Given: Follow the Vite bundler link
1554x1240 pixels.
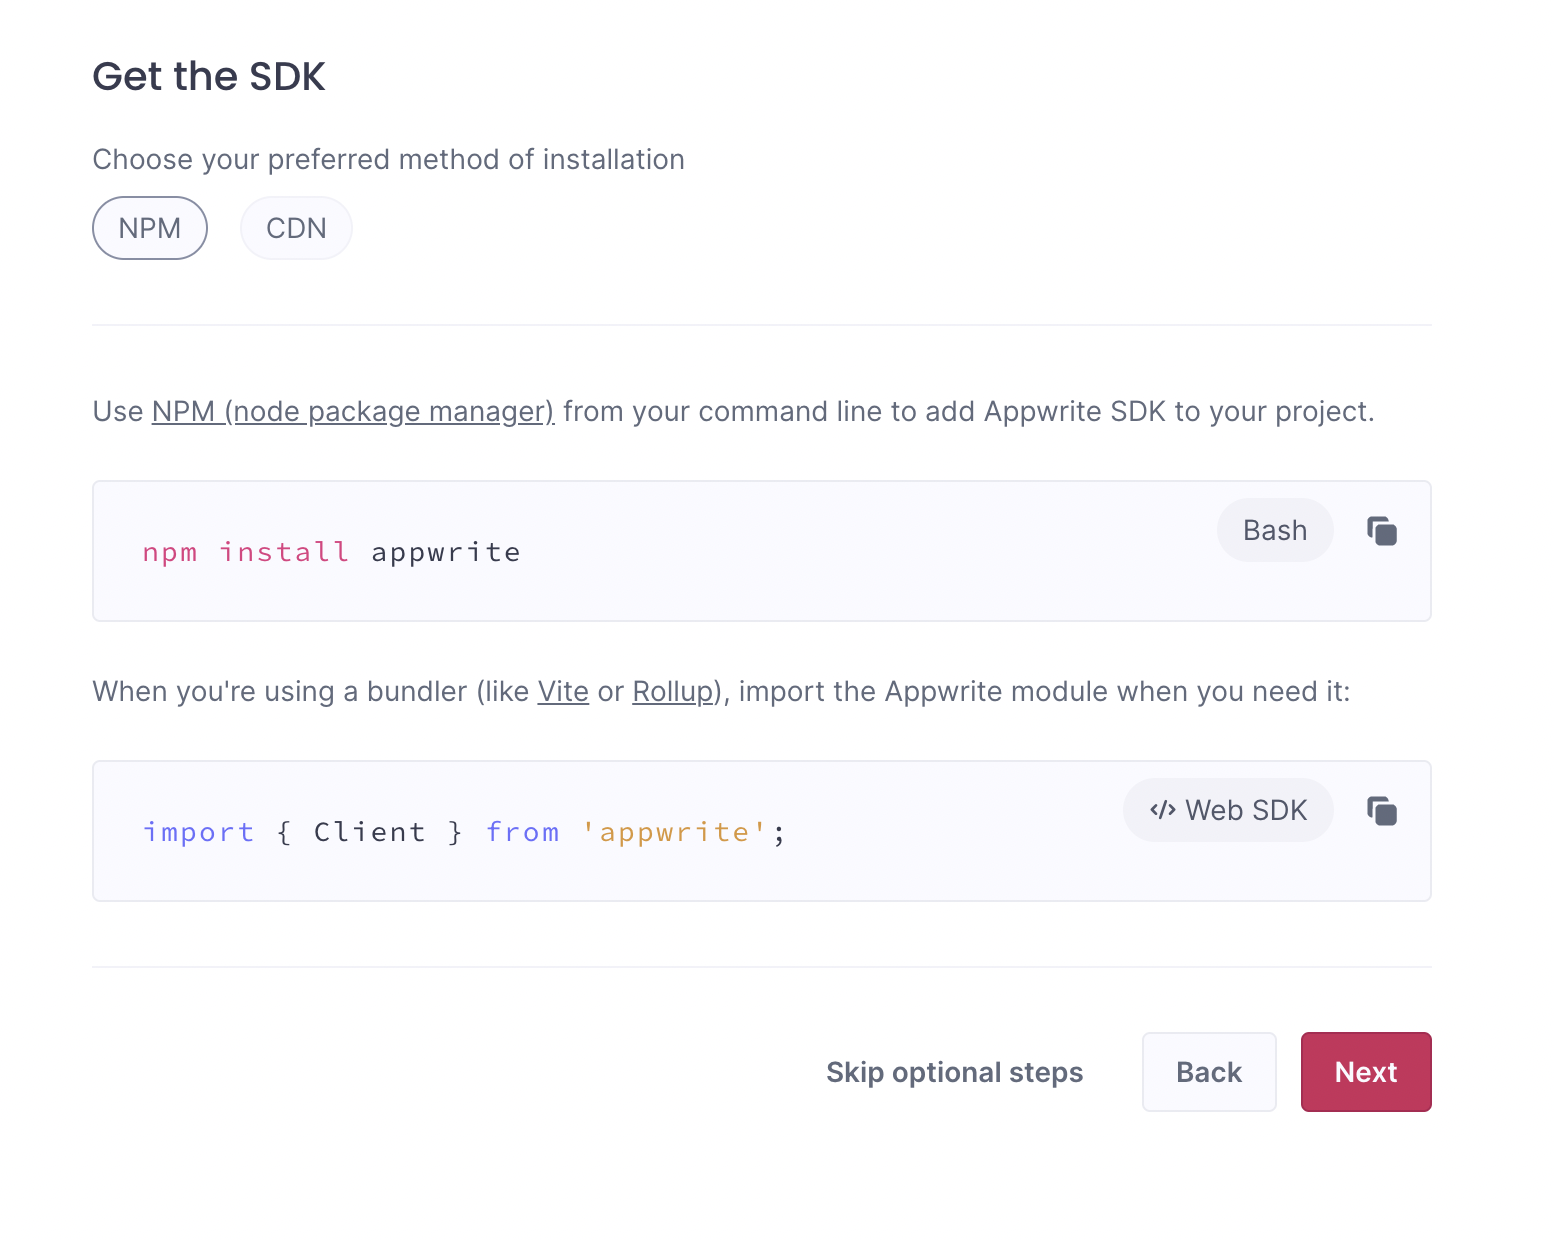Looking at the screenshot, I should coord(563,691).
